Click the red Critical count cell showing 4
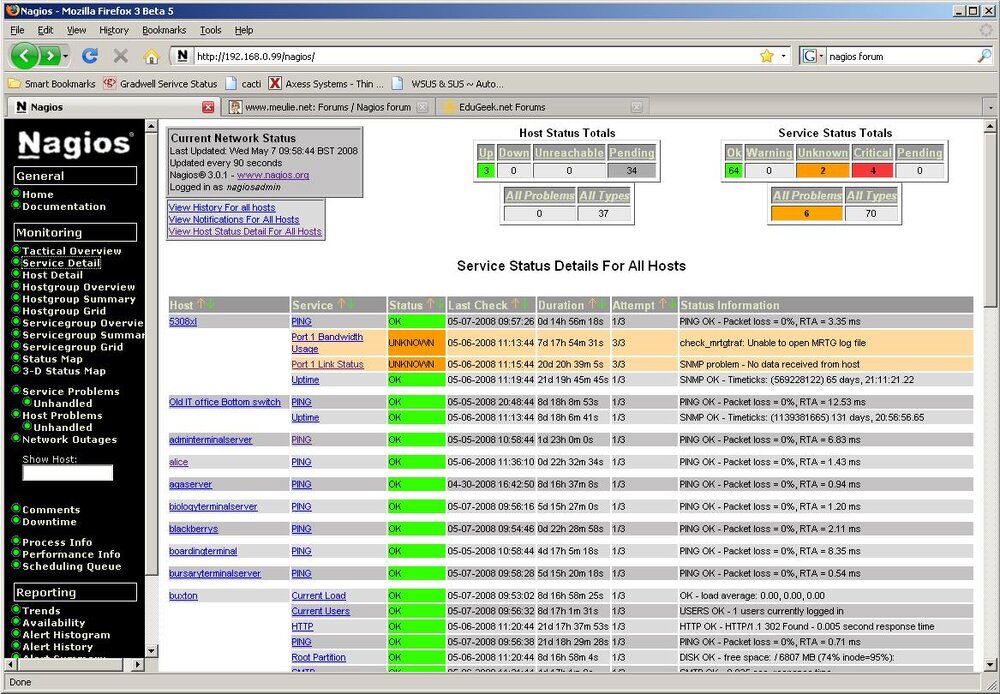Screen dimensions: 1000x694 872,170
